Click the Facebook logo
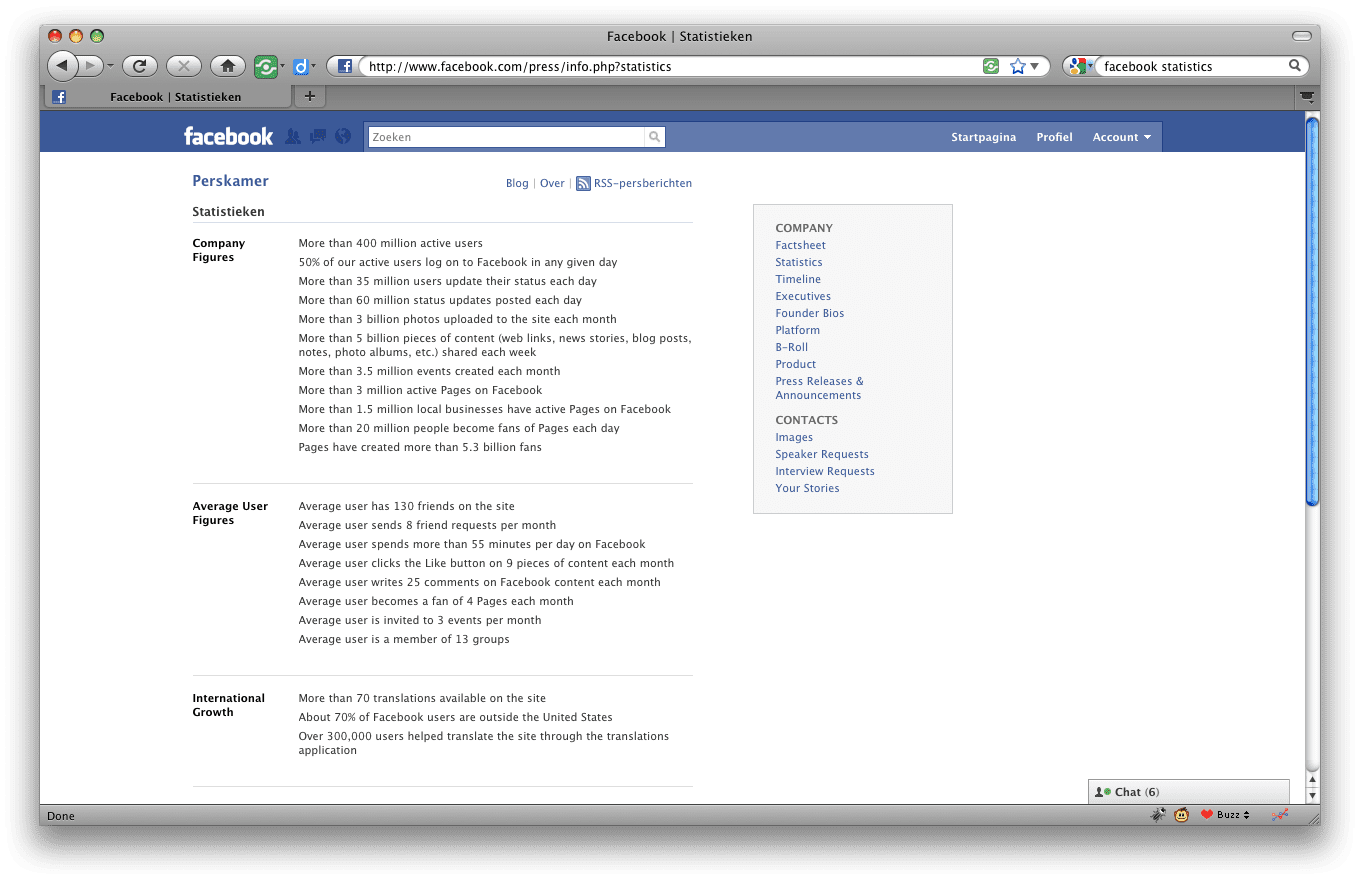This screenshot has width=1360, height=880. (228, 137)
